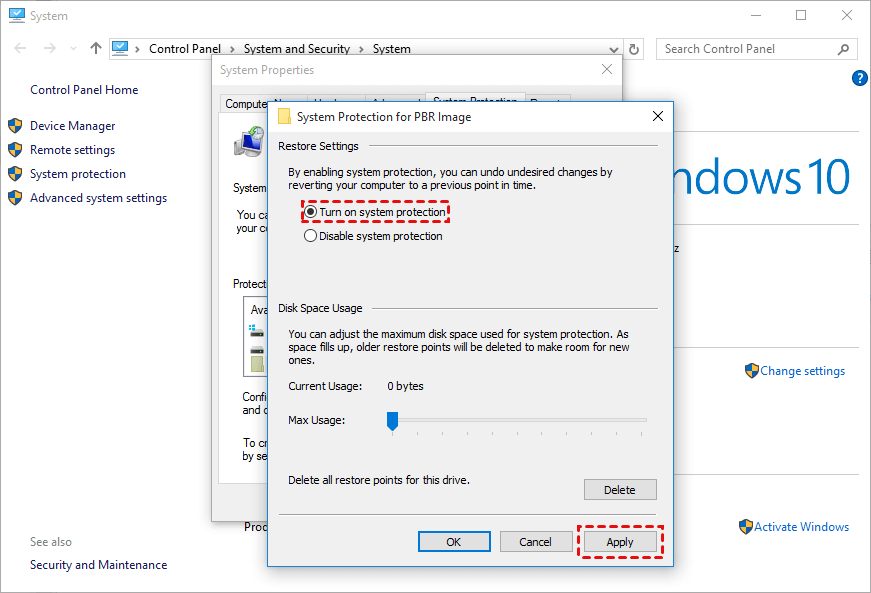The height and width of the screenshot is (593, 871).
Task: Click the Device Manager shield icon
Action: click(x=15, y=126)
